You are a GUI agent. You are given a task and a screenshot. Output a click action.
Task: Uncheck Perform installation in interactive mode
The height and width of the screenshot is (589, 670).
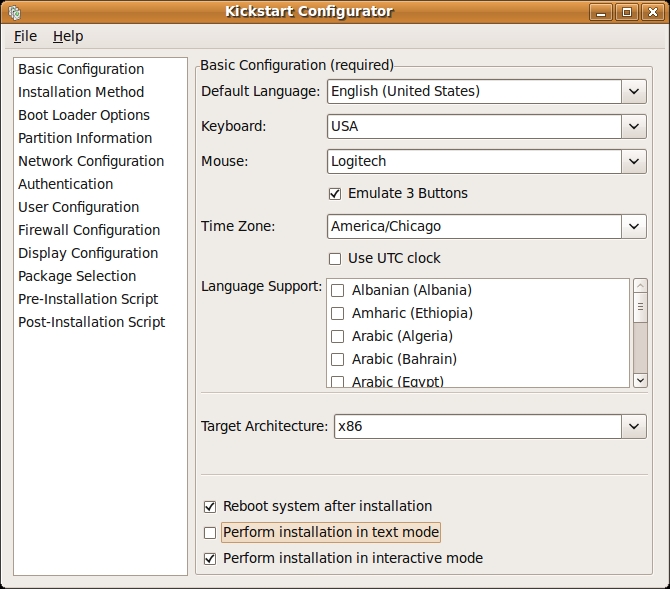pos(210,558)
